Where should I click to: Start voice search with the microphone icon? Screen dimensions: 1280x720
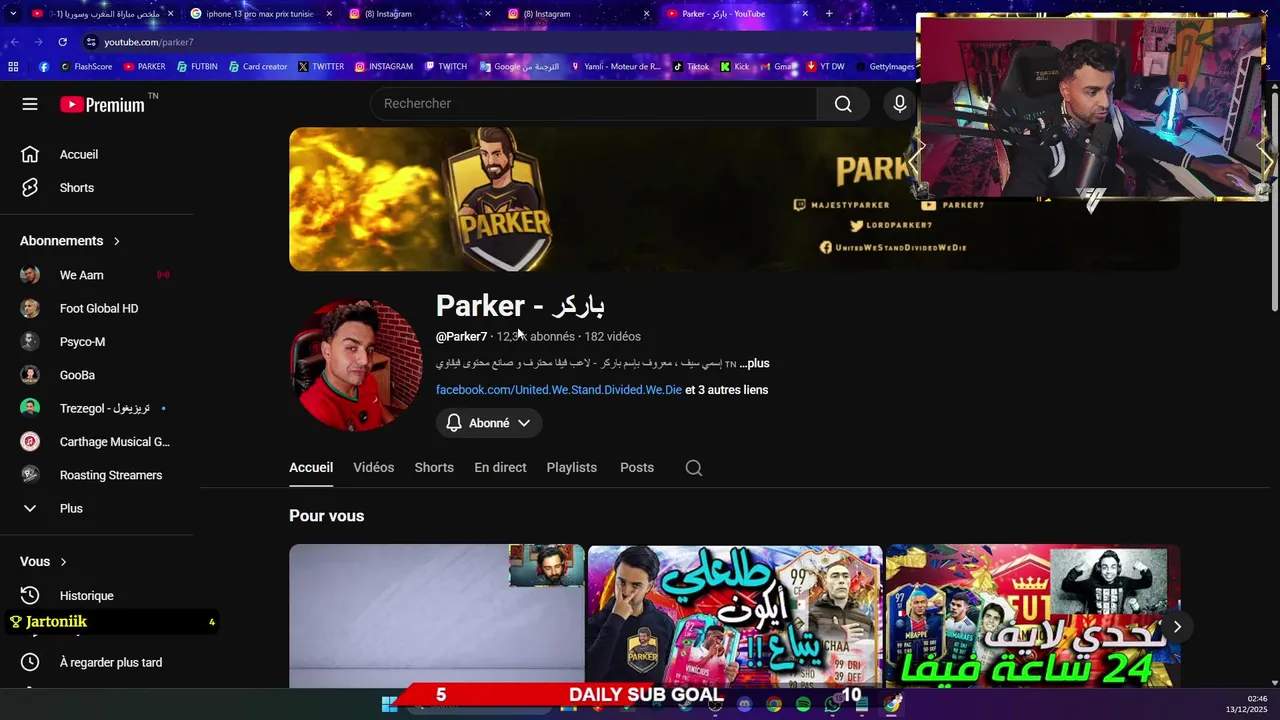(900, 104)
